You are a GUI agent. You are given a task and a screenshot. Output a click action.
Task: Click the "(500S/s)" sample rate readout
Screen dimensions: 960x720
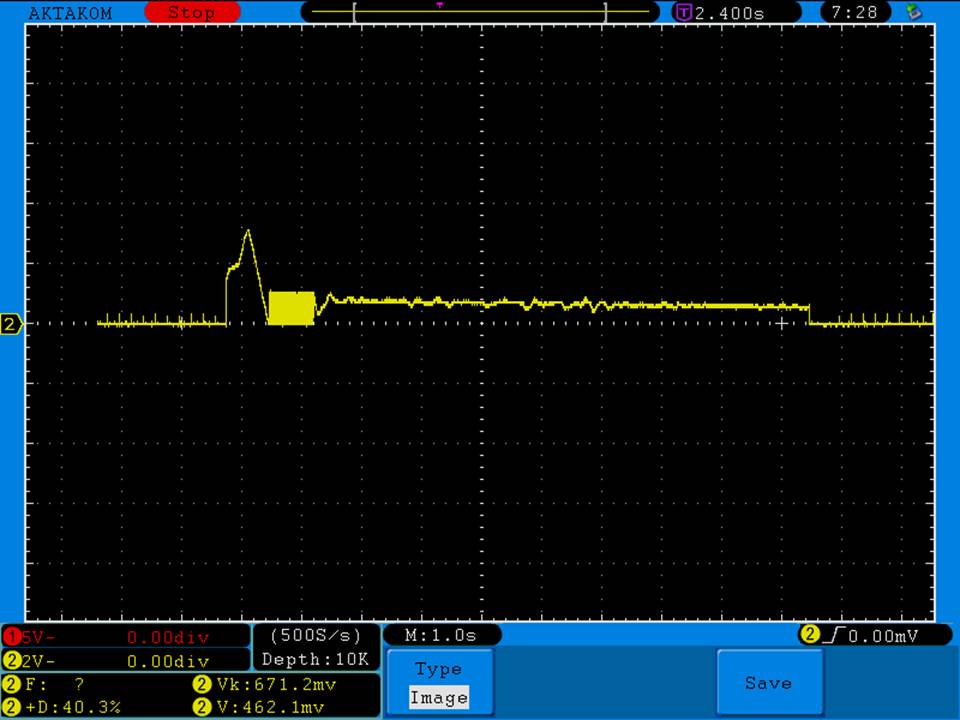(316, 636)
